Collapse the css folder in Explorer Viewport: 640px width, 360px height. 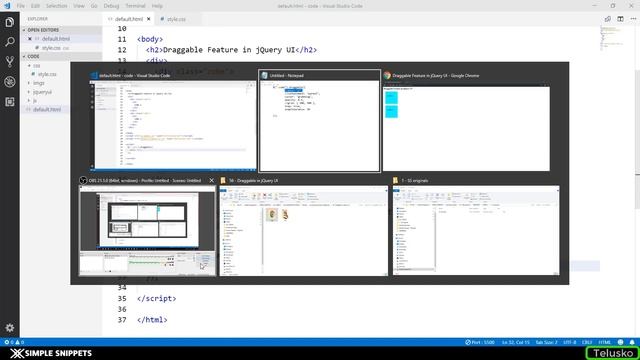point(36,65)
